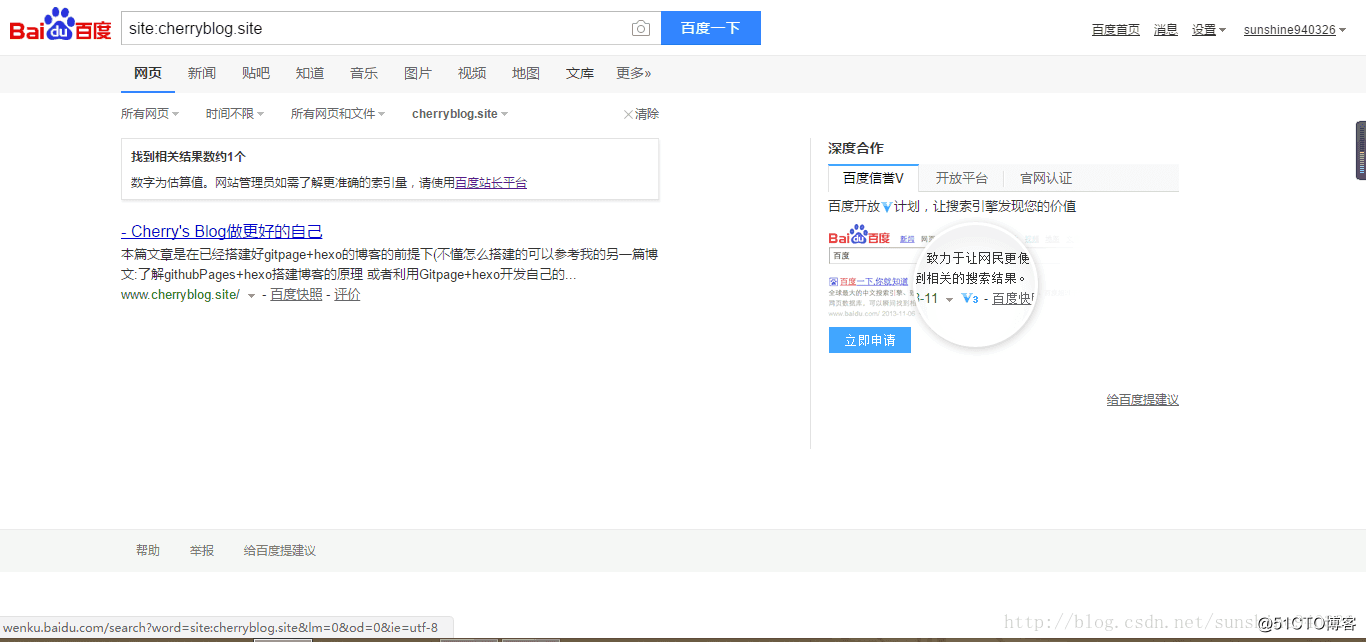The image size is (1366, 642).
Task: Select 百度信誉V tab
Action: 873,178
